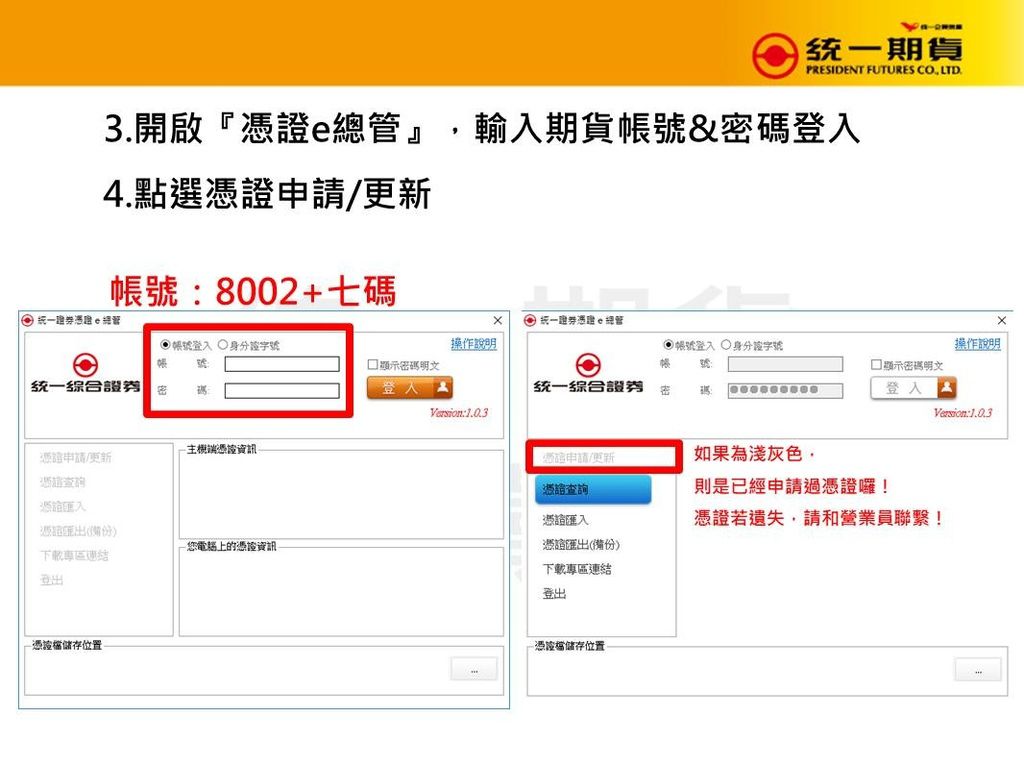This screenshot has height=766, width=1024.
Task: Tick 顯示密碼明文 checkbox in the blank-login window
Action: [373, 364]
